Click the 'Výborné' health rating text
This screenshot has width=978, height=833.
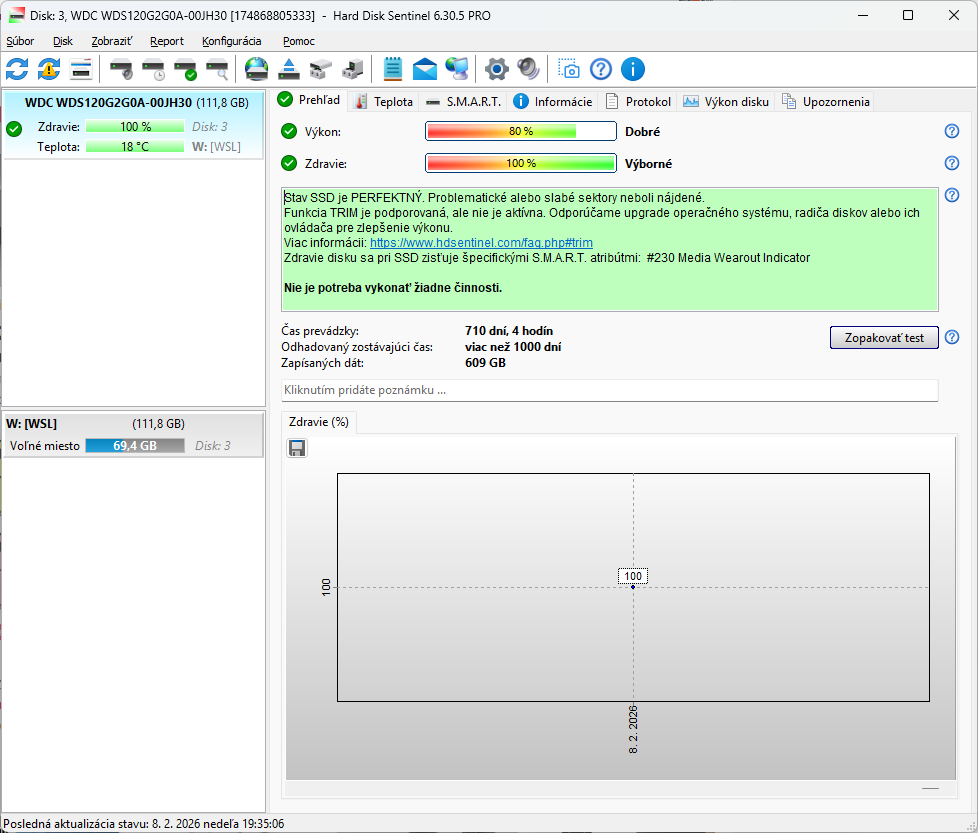click(x=648, y=163)
